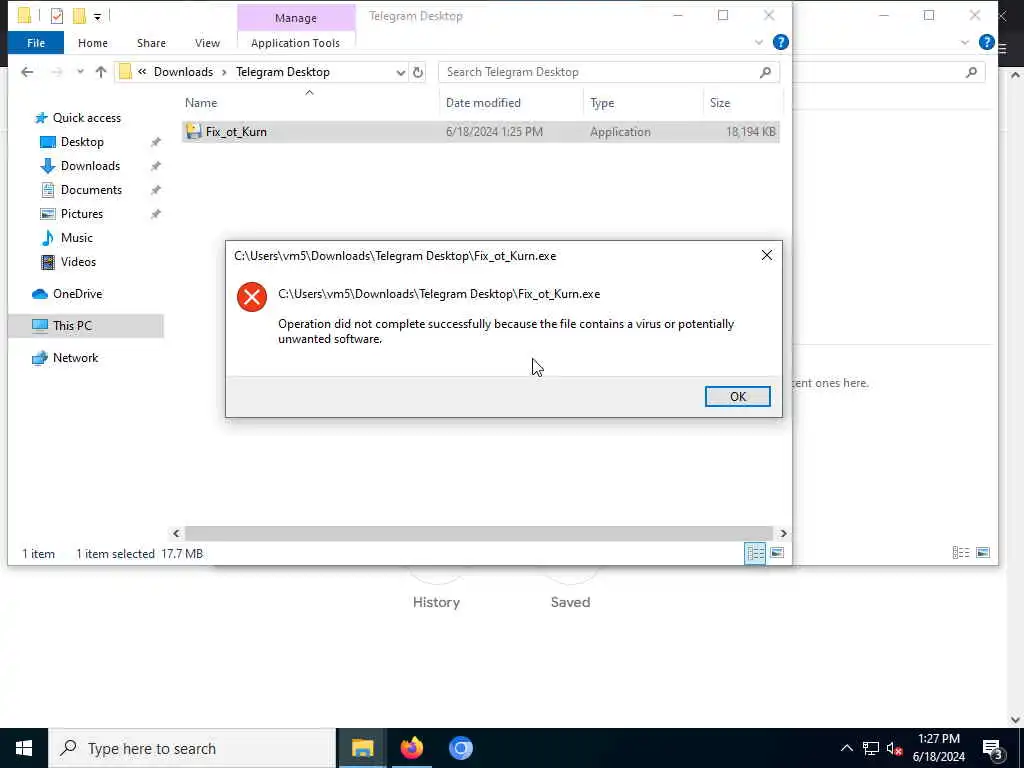
Task: Open the taskbar clock and date
Action: (938, 748)
